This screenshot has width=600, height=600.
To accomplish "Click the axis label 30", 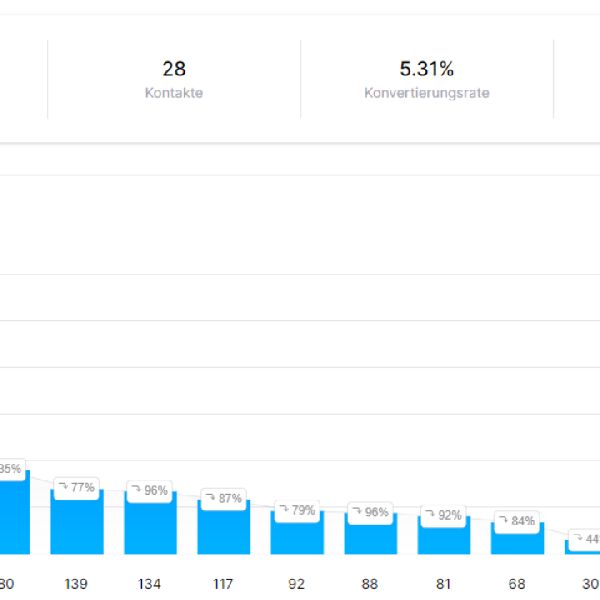I will coord(589,584).
